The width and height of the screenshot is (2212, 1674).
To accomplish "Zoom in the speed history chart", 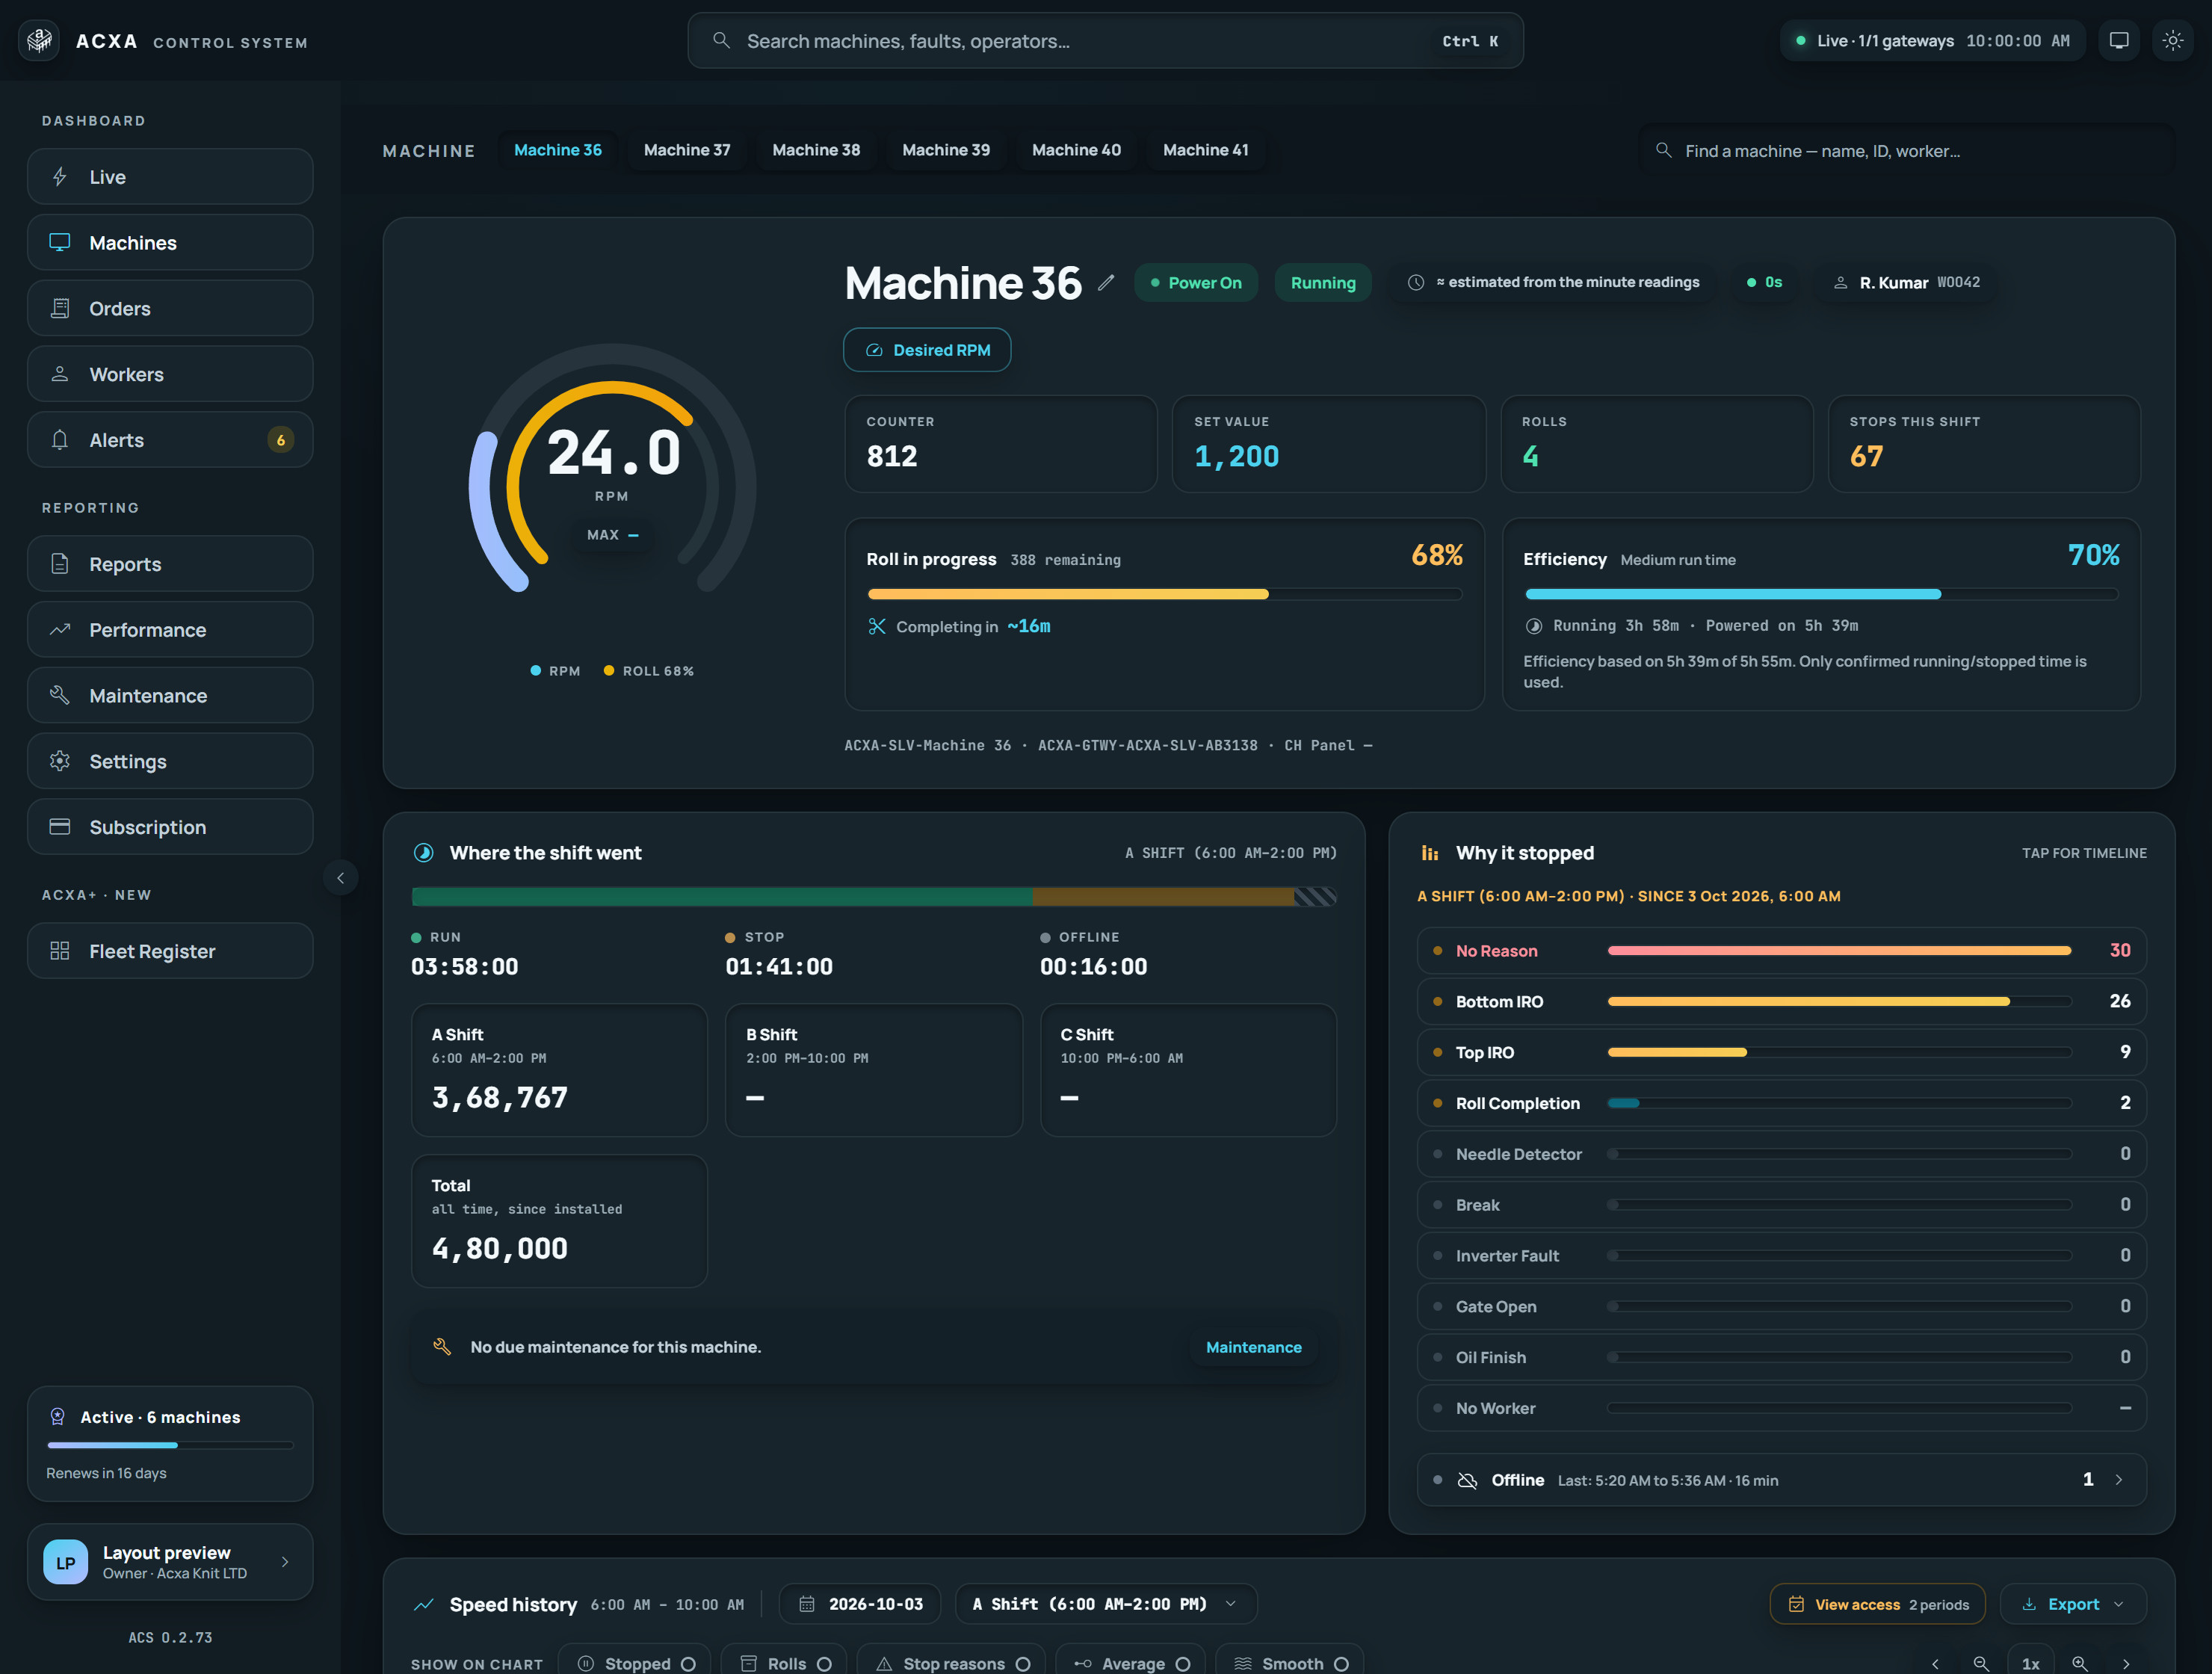I will (x=2080, y=1663).
